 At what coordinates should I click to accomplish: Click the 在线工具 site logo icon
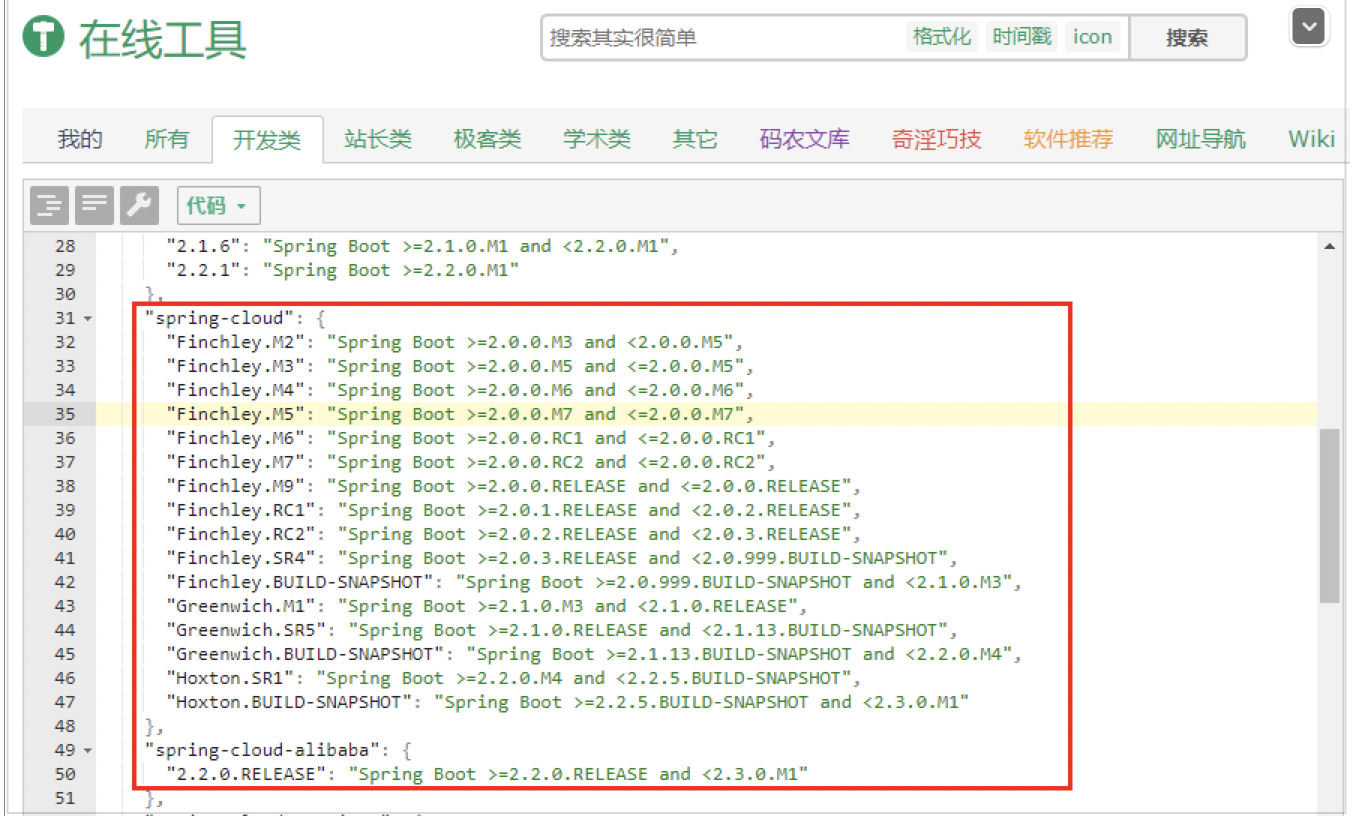(x=43, y=38)
